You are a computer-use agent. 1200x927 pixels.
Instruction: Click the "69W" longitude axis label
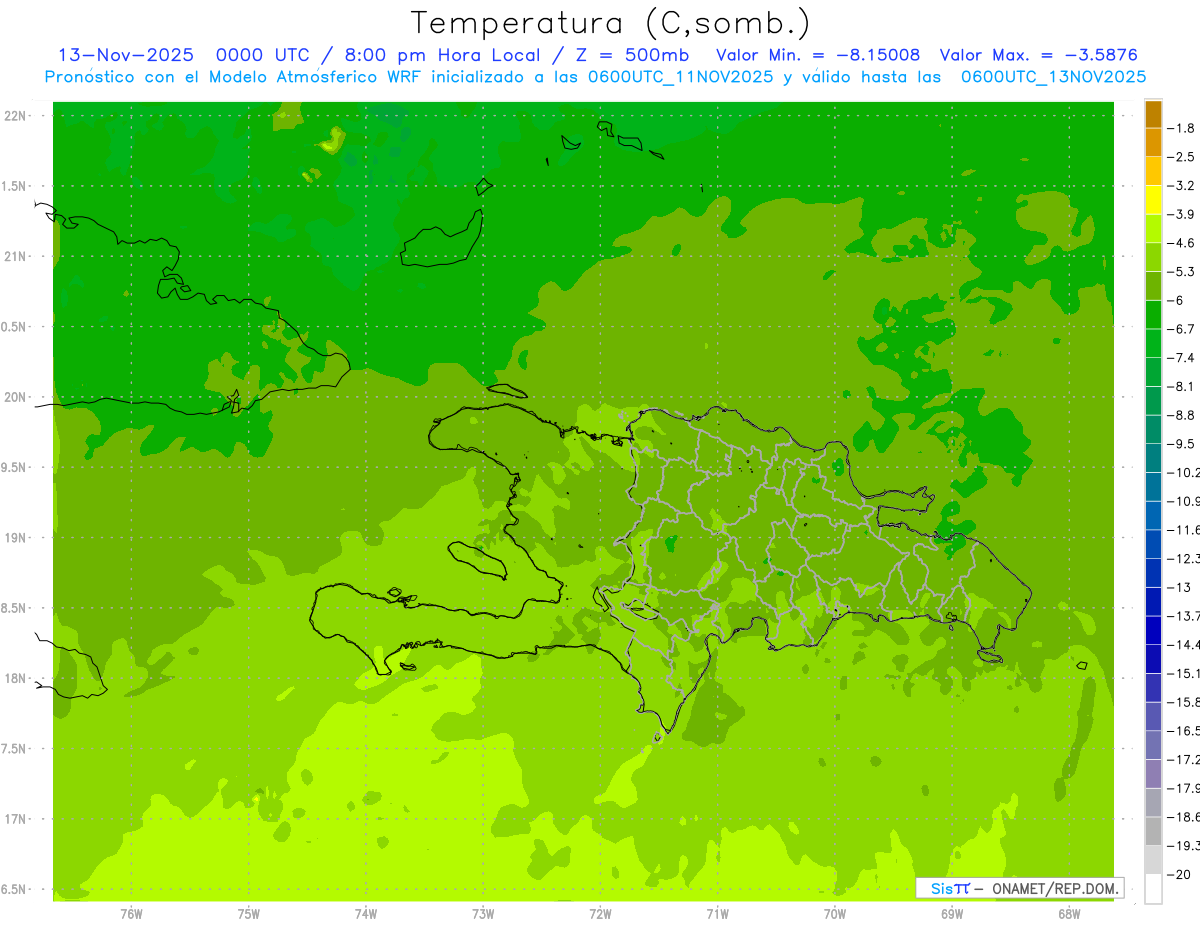[952, 913]
